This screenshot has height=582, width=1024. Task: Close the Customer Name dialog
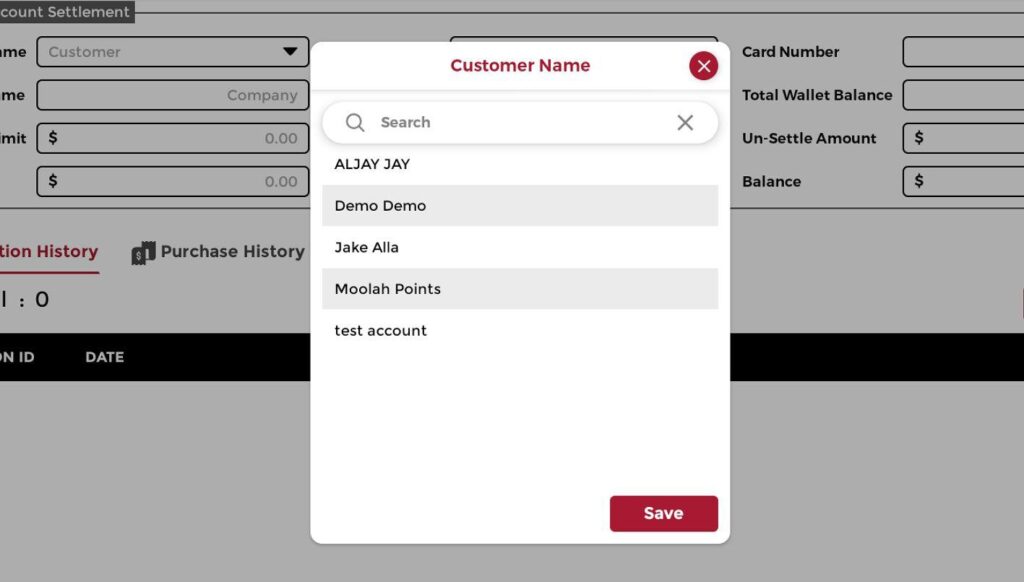pyautogui.click(x=704, y=66)
